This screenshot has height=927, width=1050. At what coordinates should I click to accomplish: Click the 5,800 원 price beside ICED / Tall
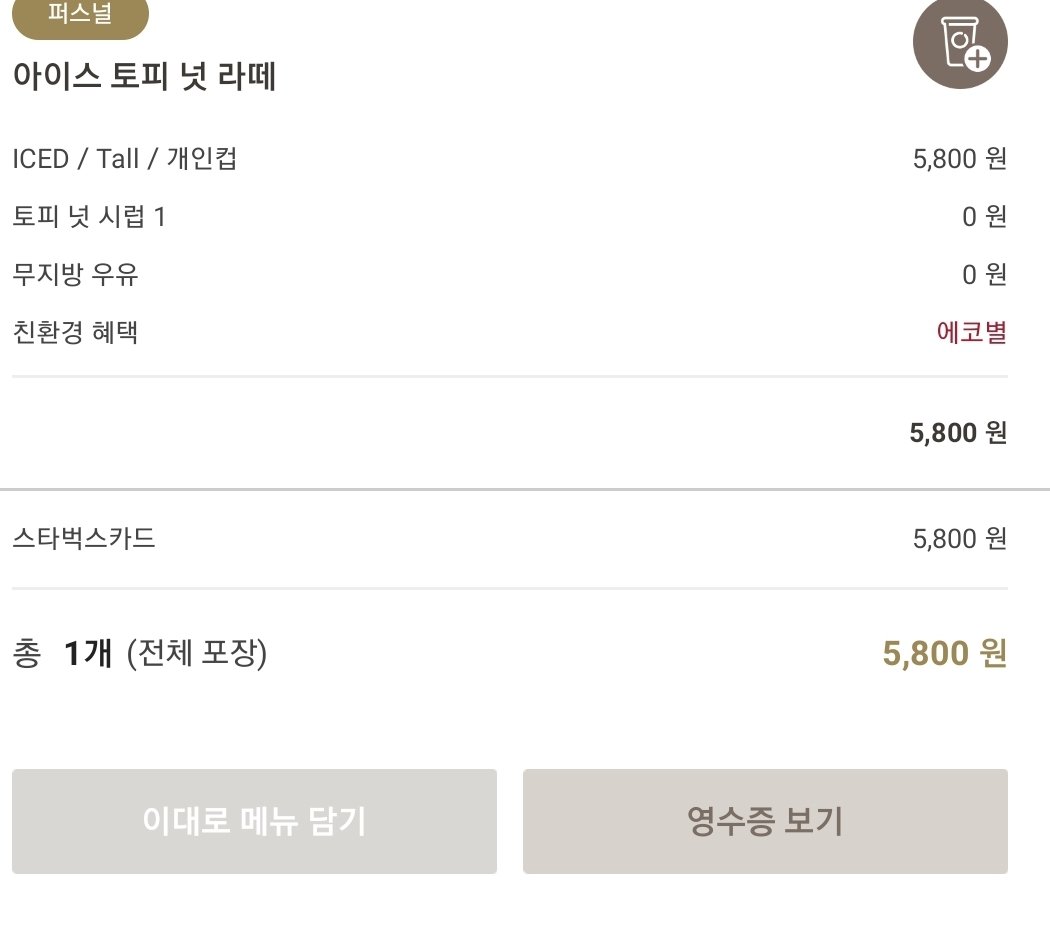pos(960,159)
